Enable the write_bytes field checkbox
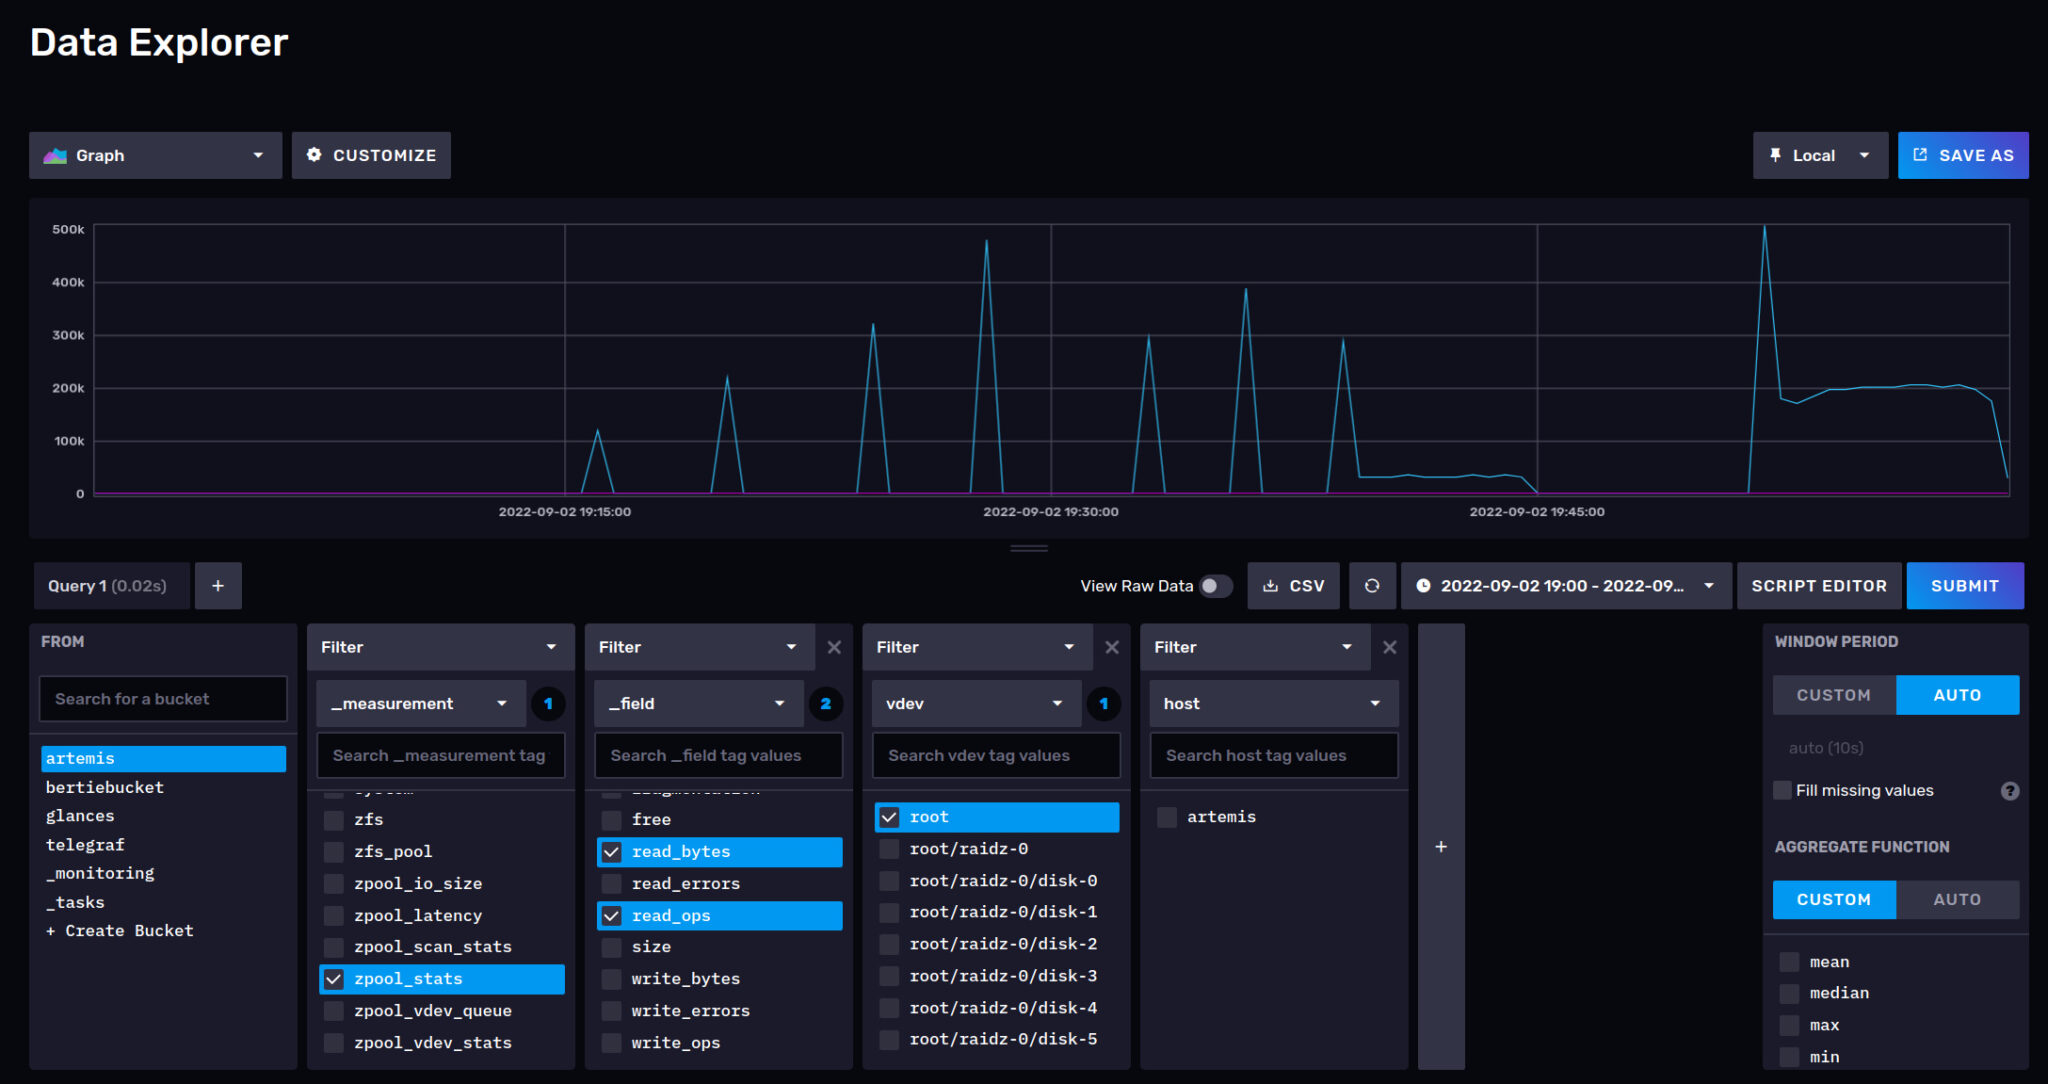The width and height of the screenshot is (2048, 1084). coord(610,978)
